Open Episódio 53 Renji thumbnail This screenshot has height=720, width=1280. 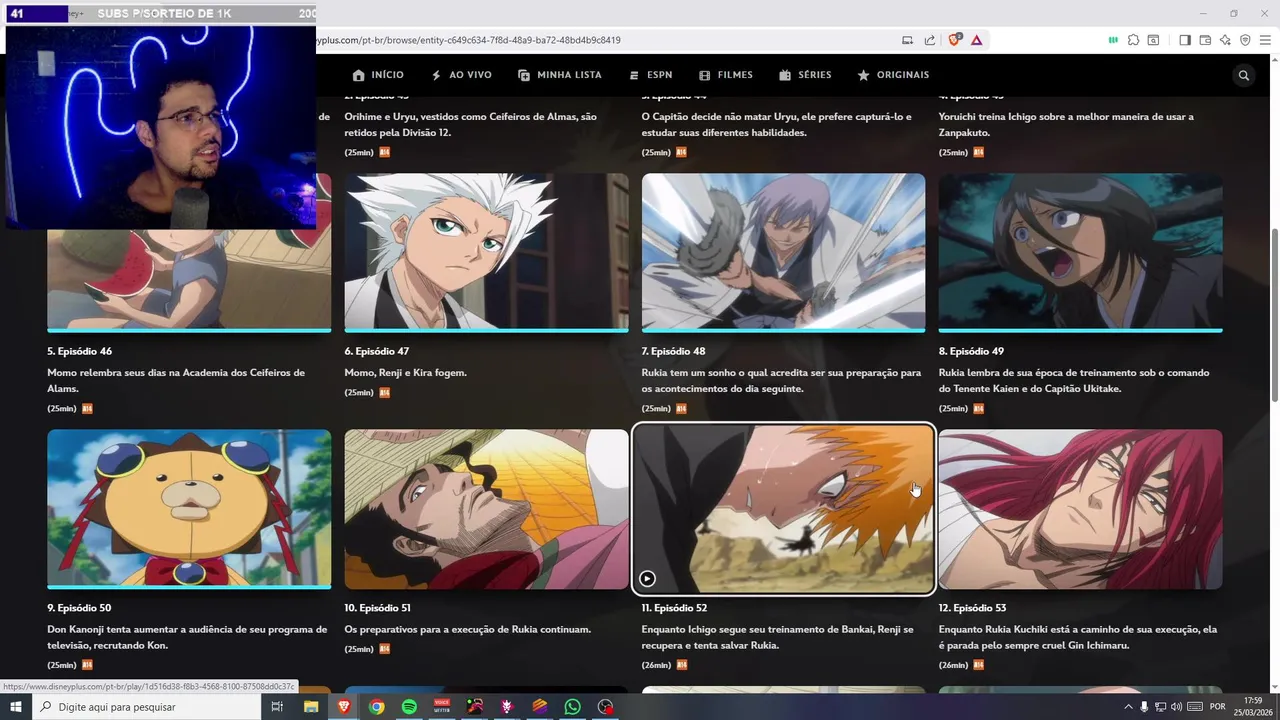[x=1080, y=509]
